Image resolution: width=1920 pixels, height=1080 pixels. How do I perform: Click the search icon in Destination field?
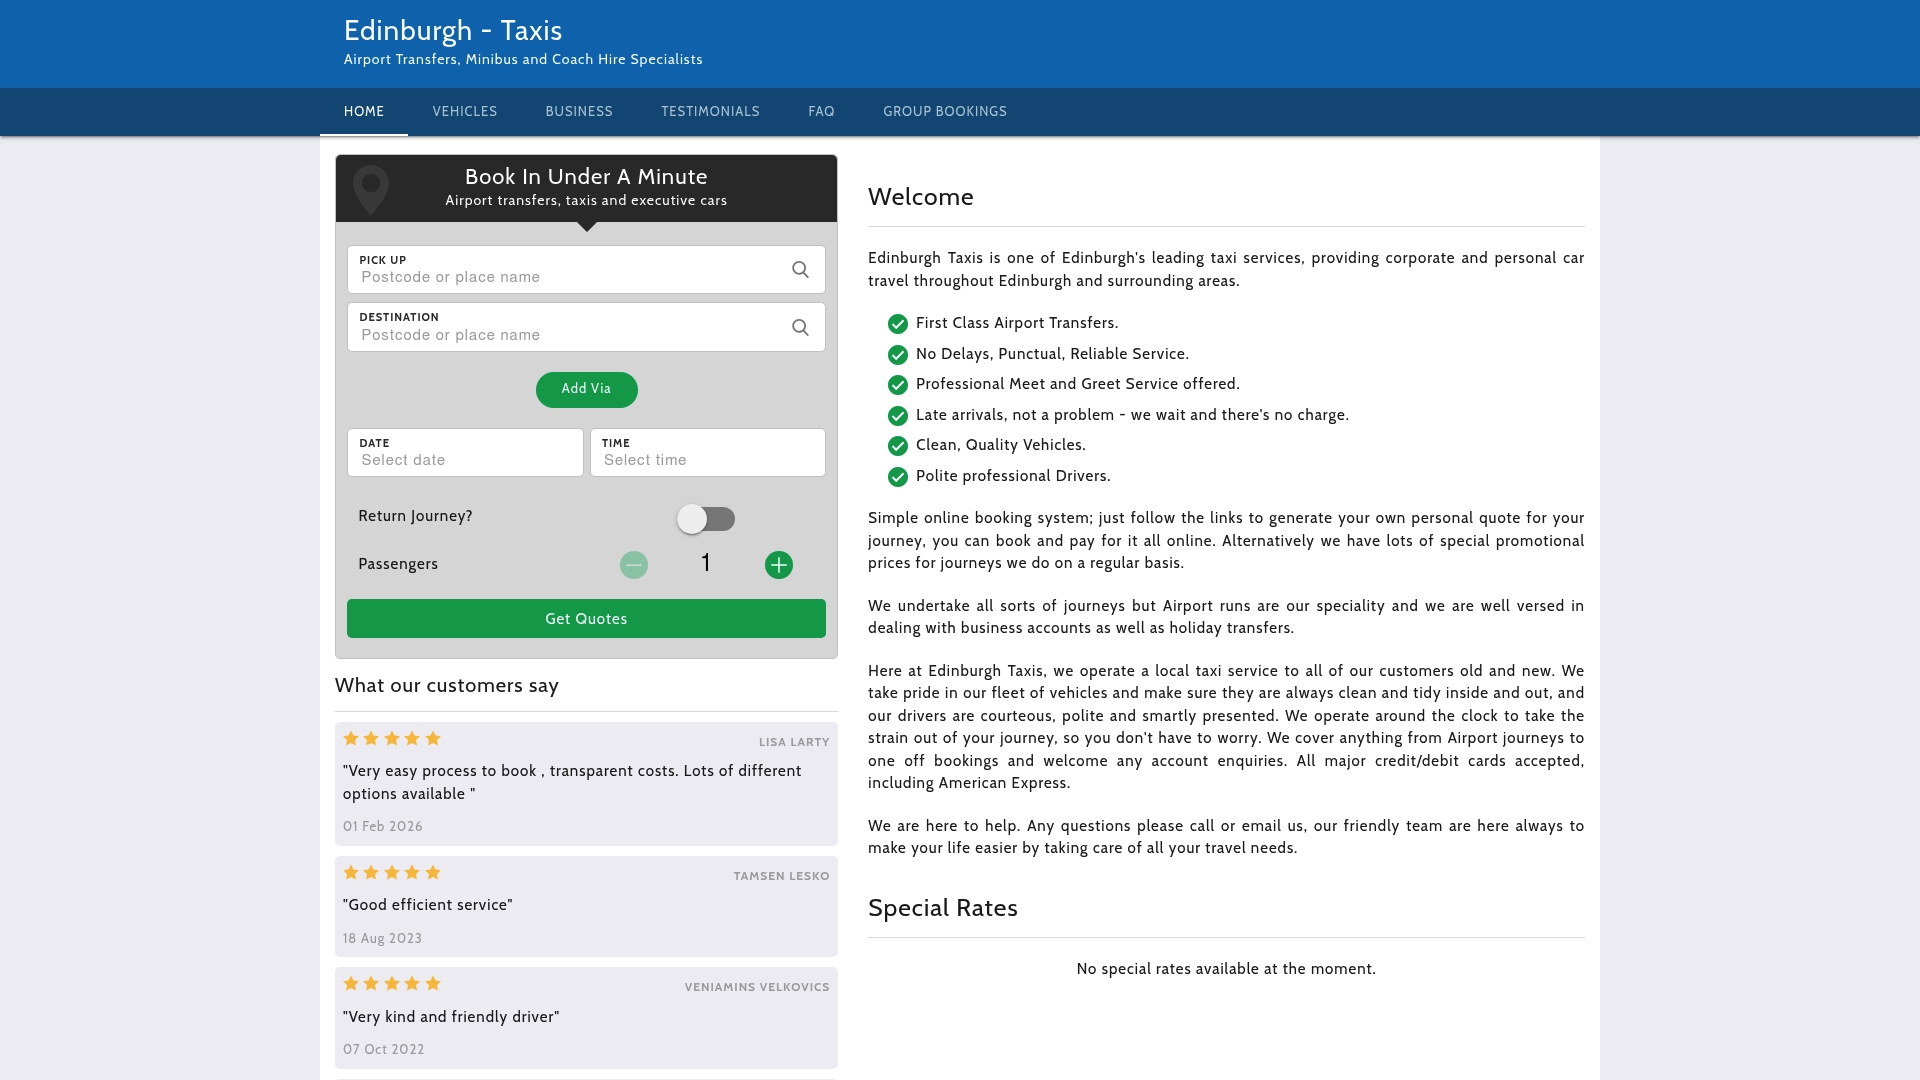point(800,327)
